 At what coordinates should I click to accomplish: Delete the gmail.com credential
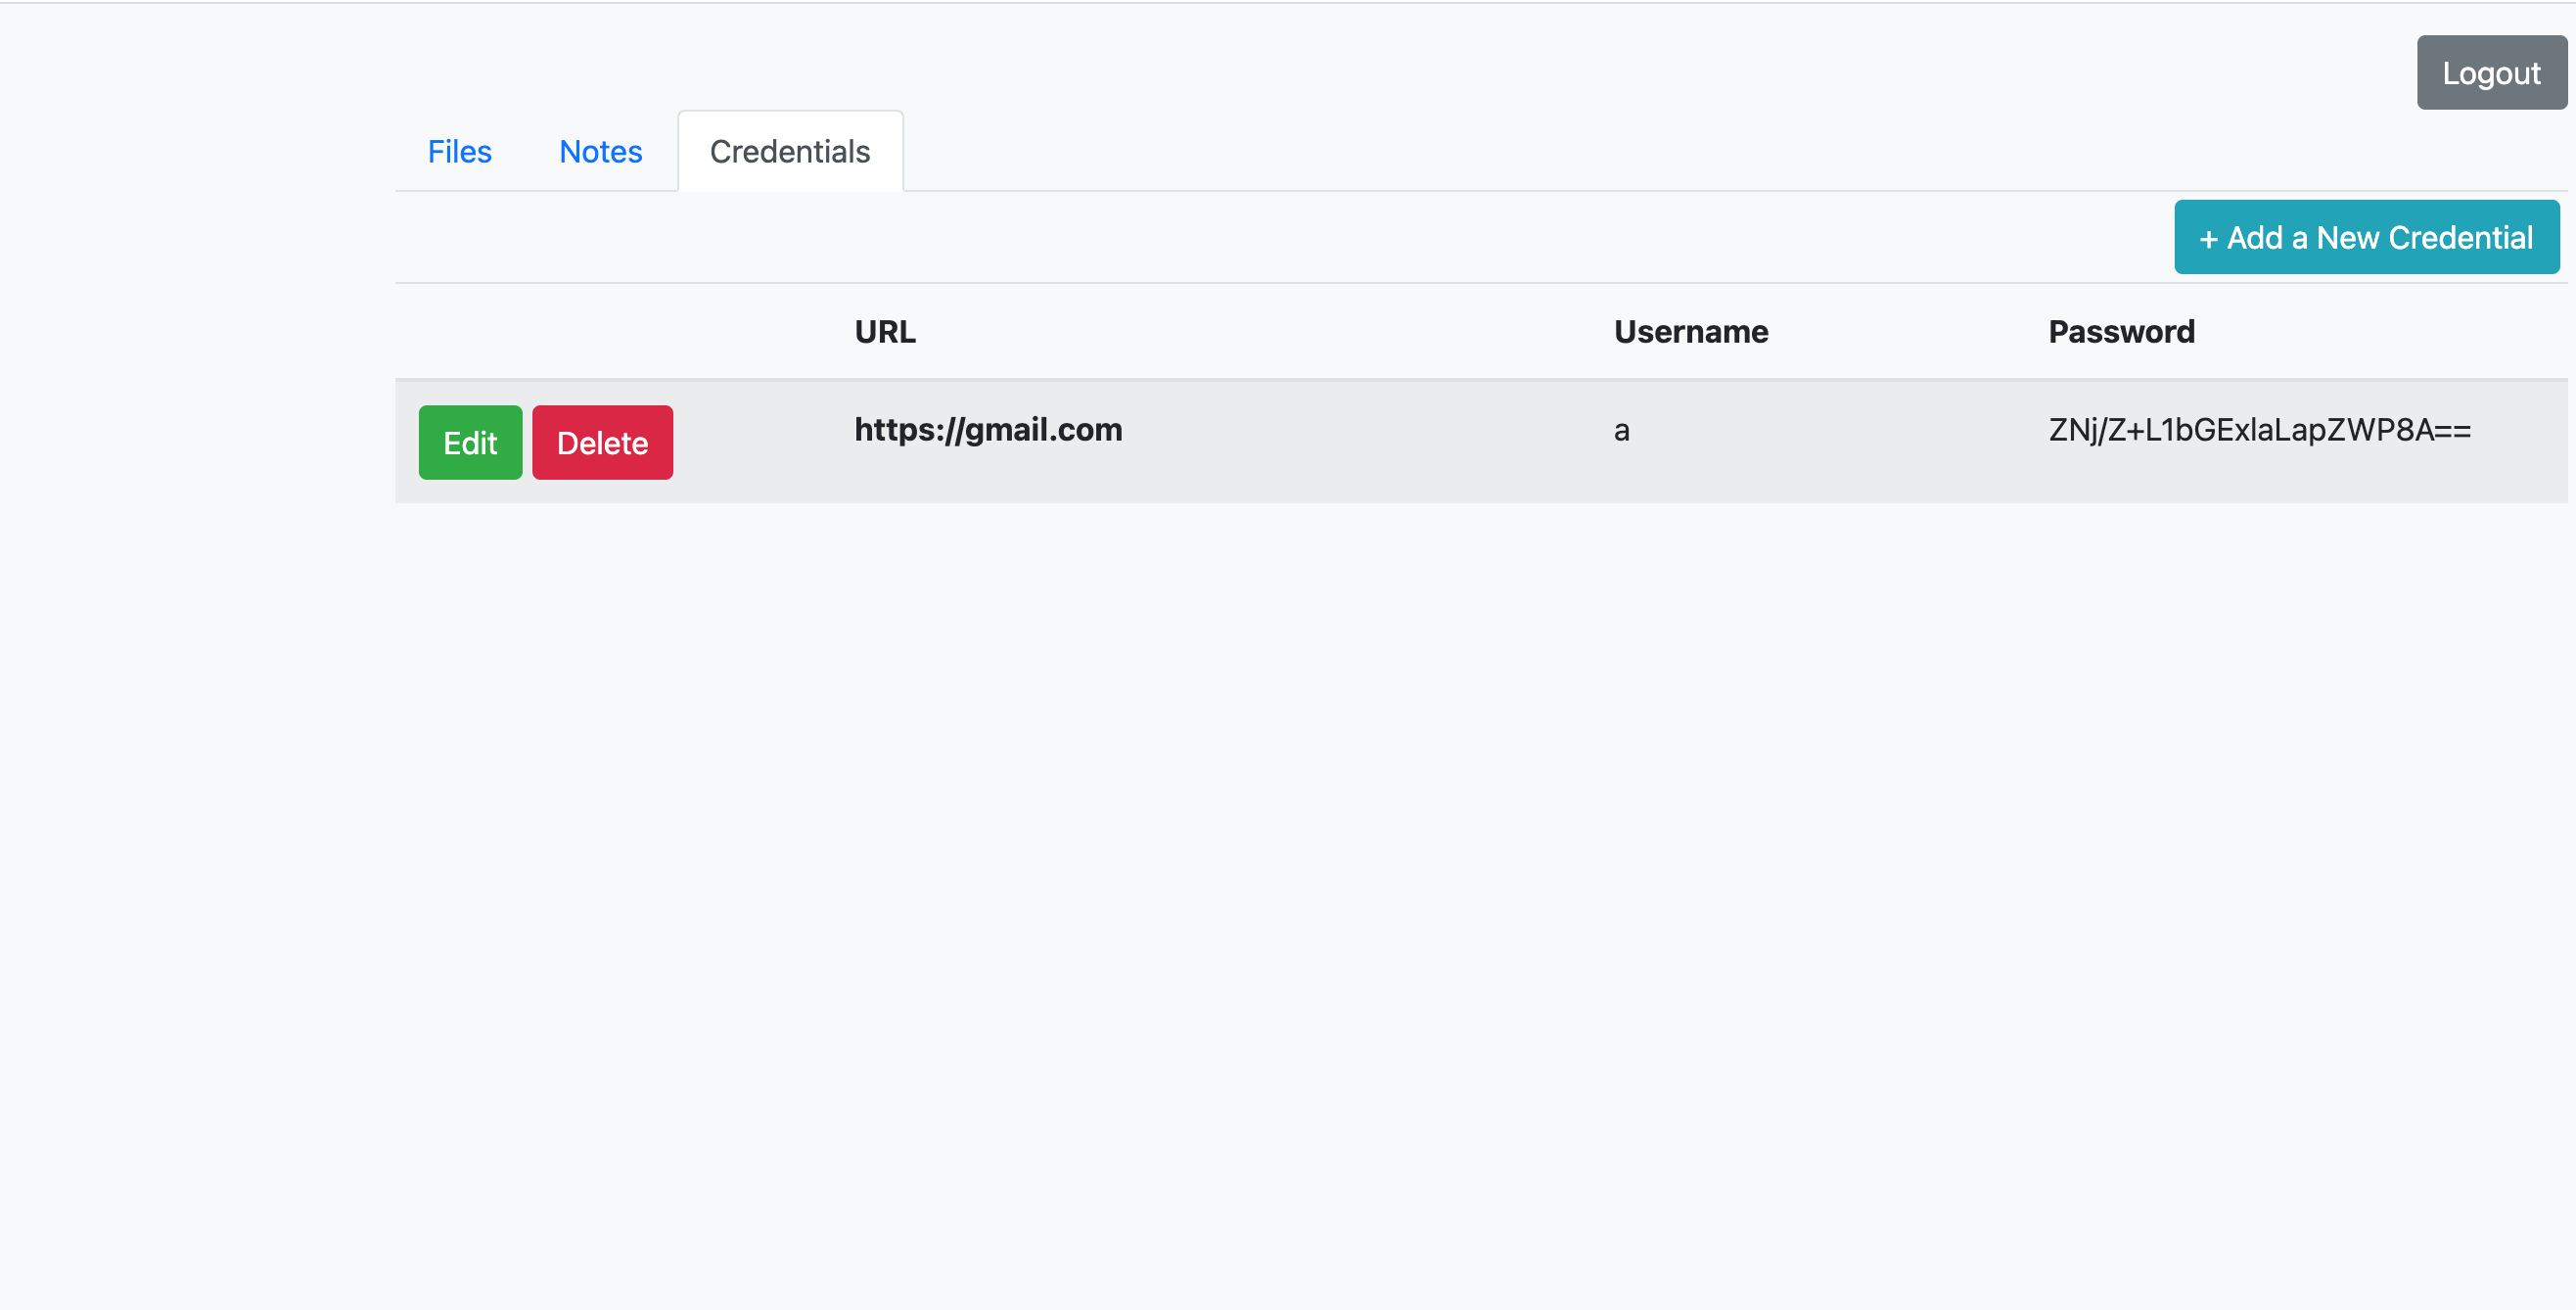[x=602, y=442]
